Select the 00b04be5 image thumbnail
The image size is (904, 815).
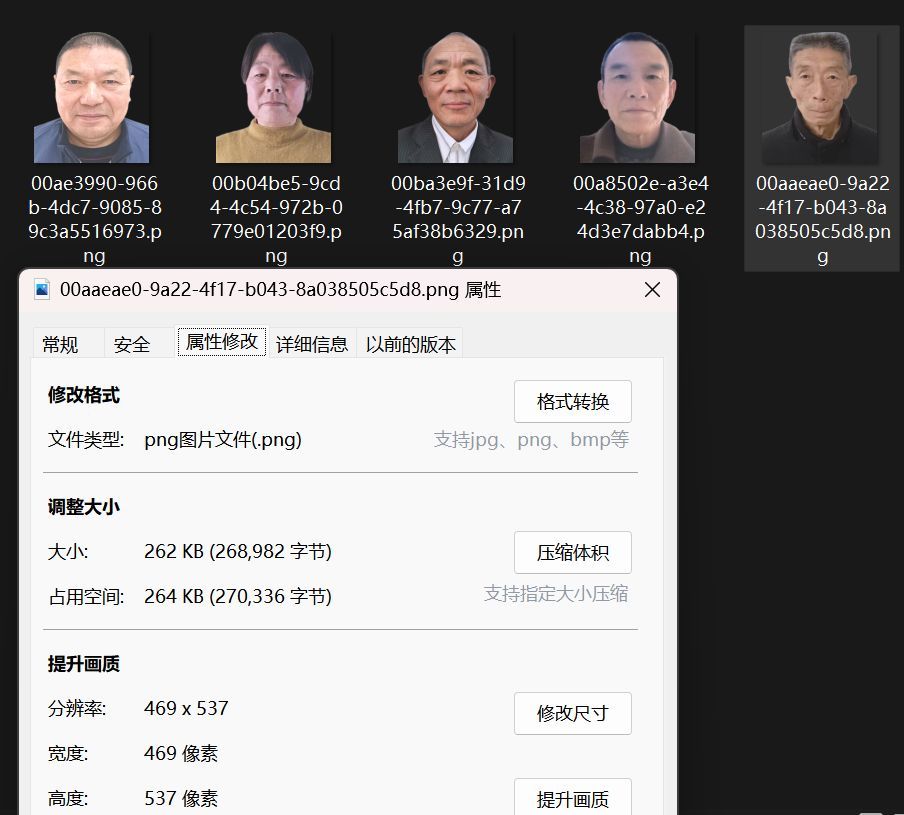pyautogui.click(x=275, y=97)
